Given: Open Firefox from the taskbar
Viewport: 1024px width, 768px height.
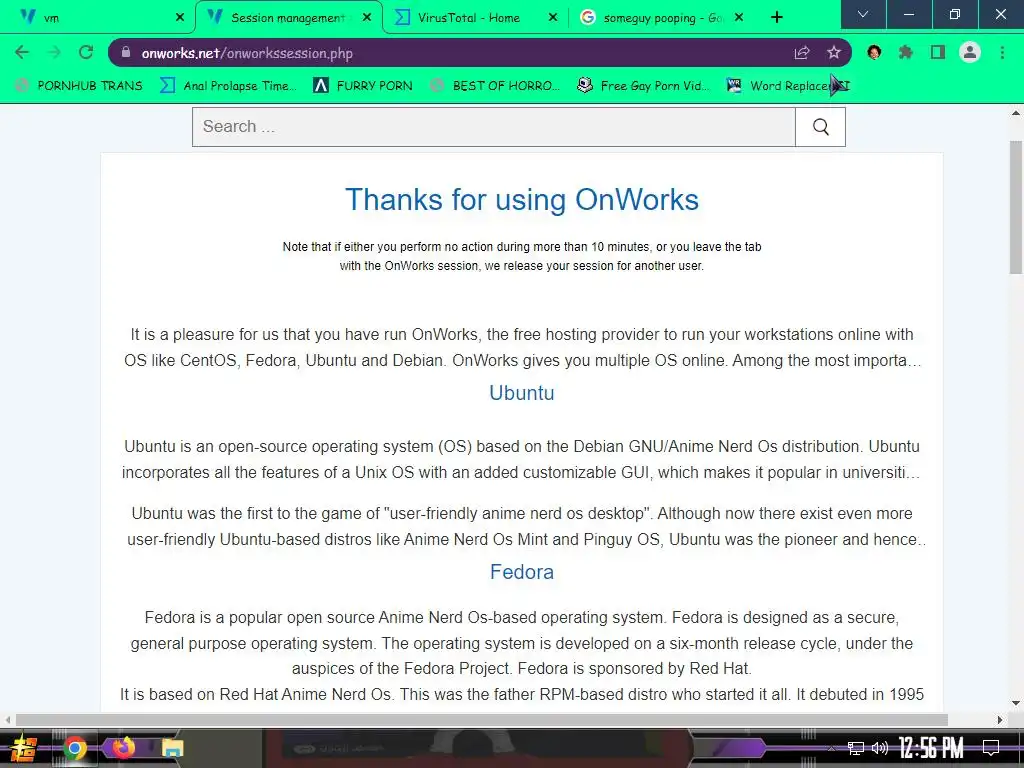Looking at the screenshot, I should click(x=123, y=747).
